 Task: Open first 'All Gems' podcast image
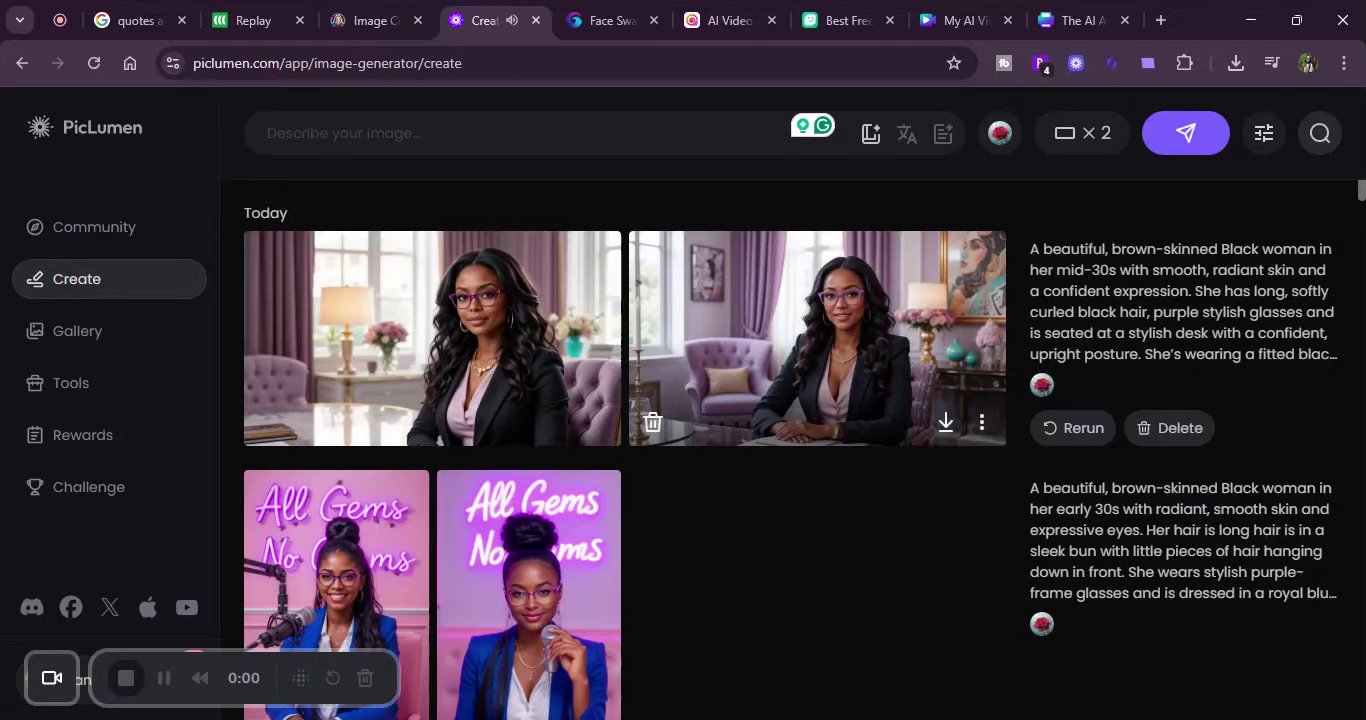(x=336, y=595)
